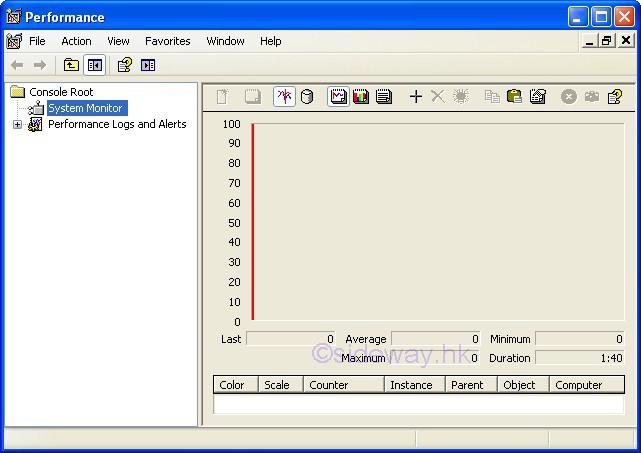Click the System Monitor toolbar Help icon

tap(615, 97)
